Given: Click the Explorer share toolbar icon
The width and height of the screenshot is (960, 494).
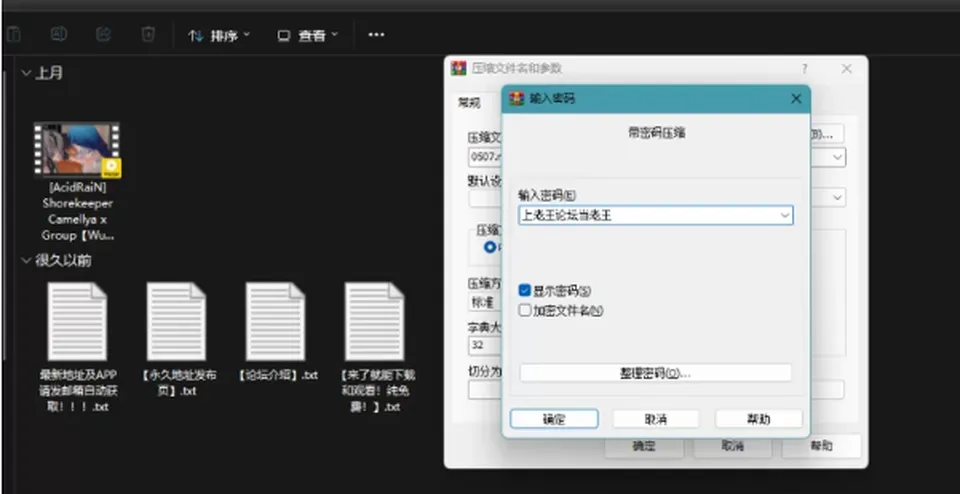Looking at the screenshot, I should click(103, 34).
